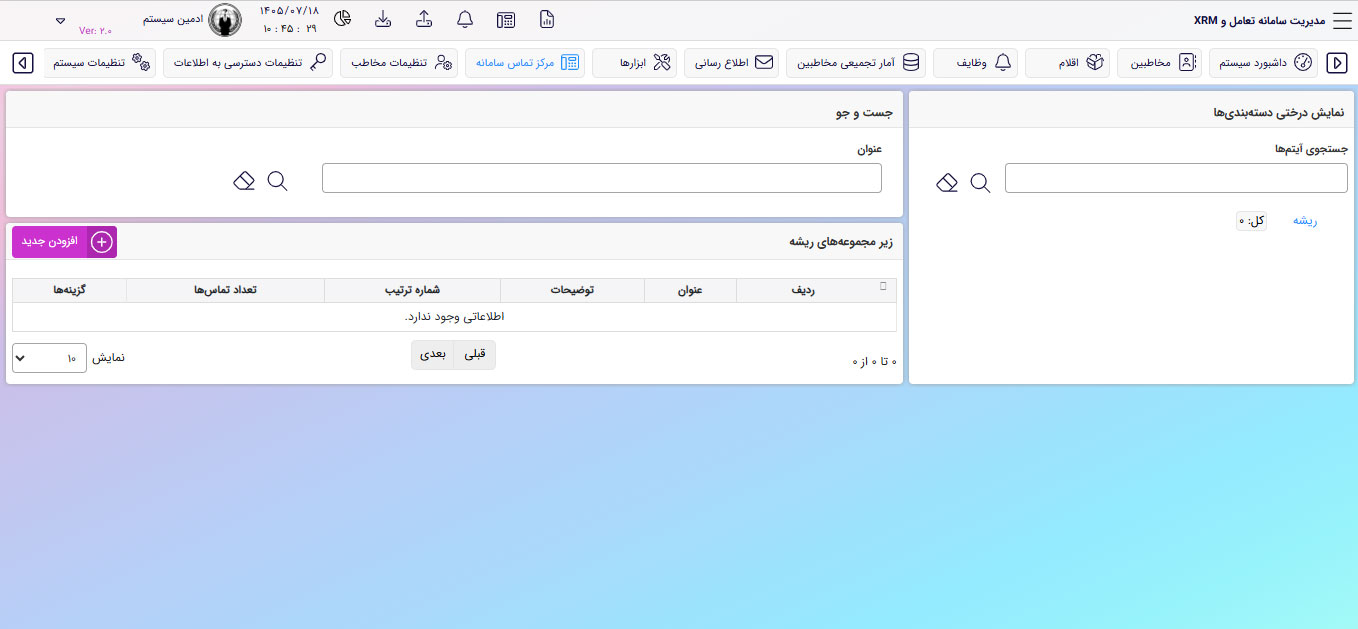The height and width of the screenshot is (629, 1358).
Task: Move the menu bar toward the right end
Action: [x=1337, y=63]
